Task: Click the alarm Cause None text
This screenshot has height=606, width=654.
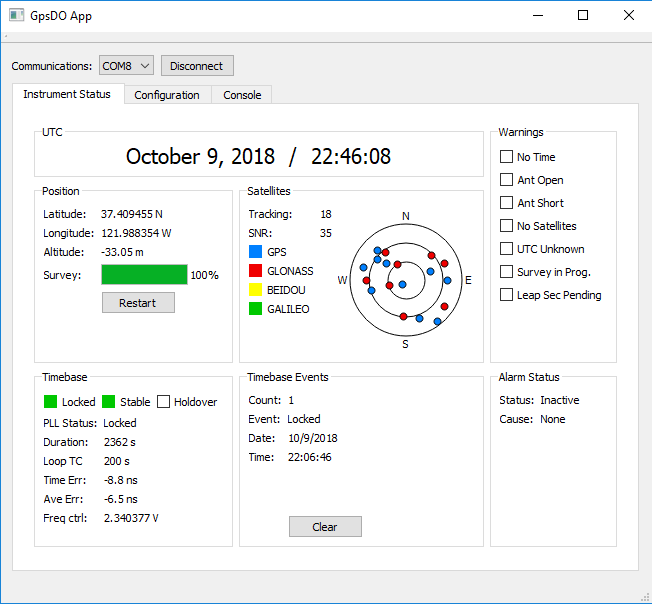Action: 553,419
